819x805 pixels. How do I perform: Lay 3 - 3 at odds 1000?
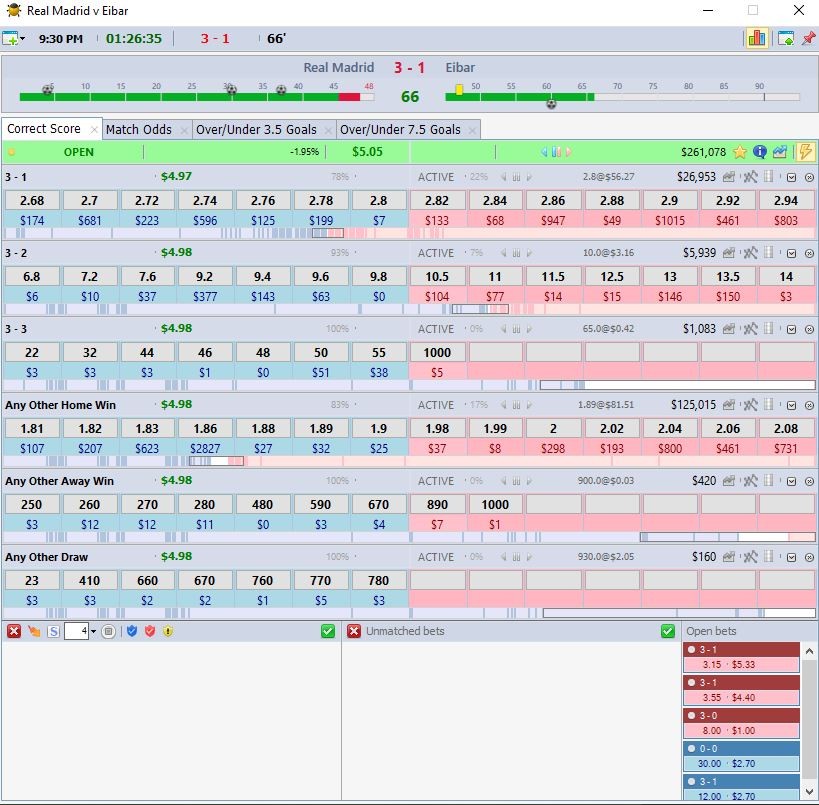(x=437, y=353)
